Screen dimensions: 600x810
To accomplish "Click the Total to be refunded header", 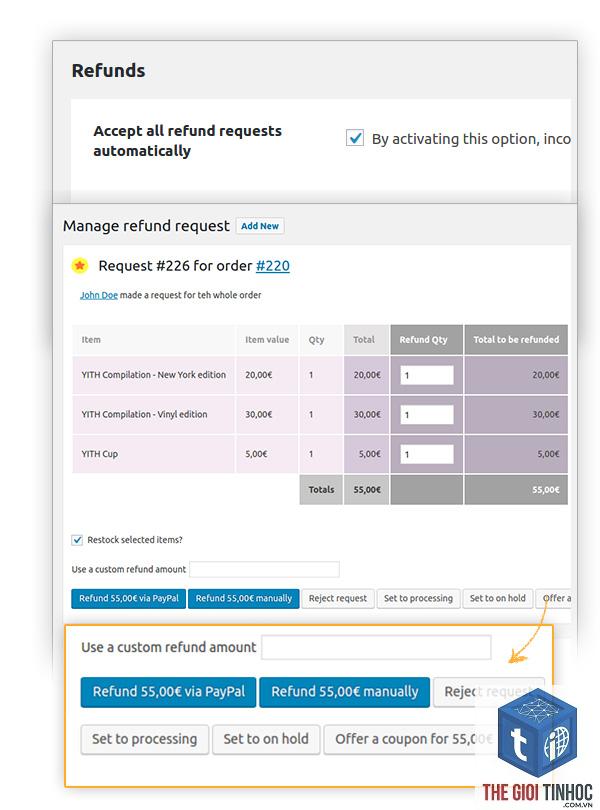I will (516, 339).
